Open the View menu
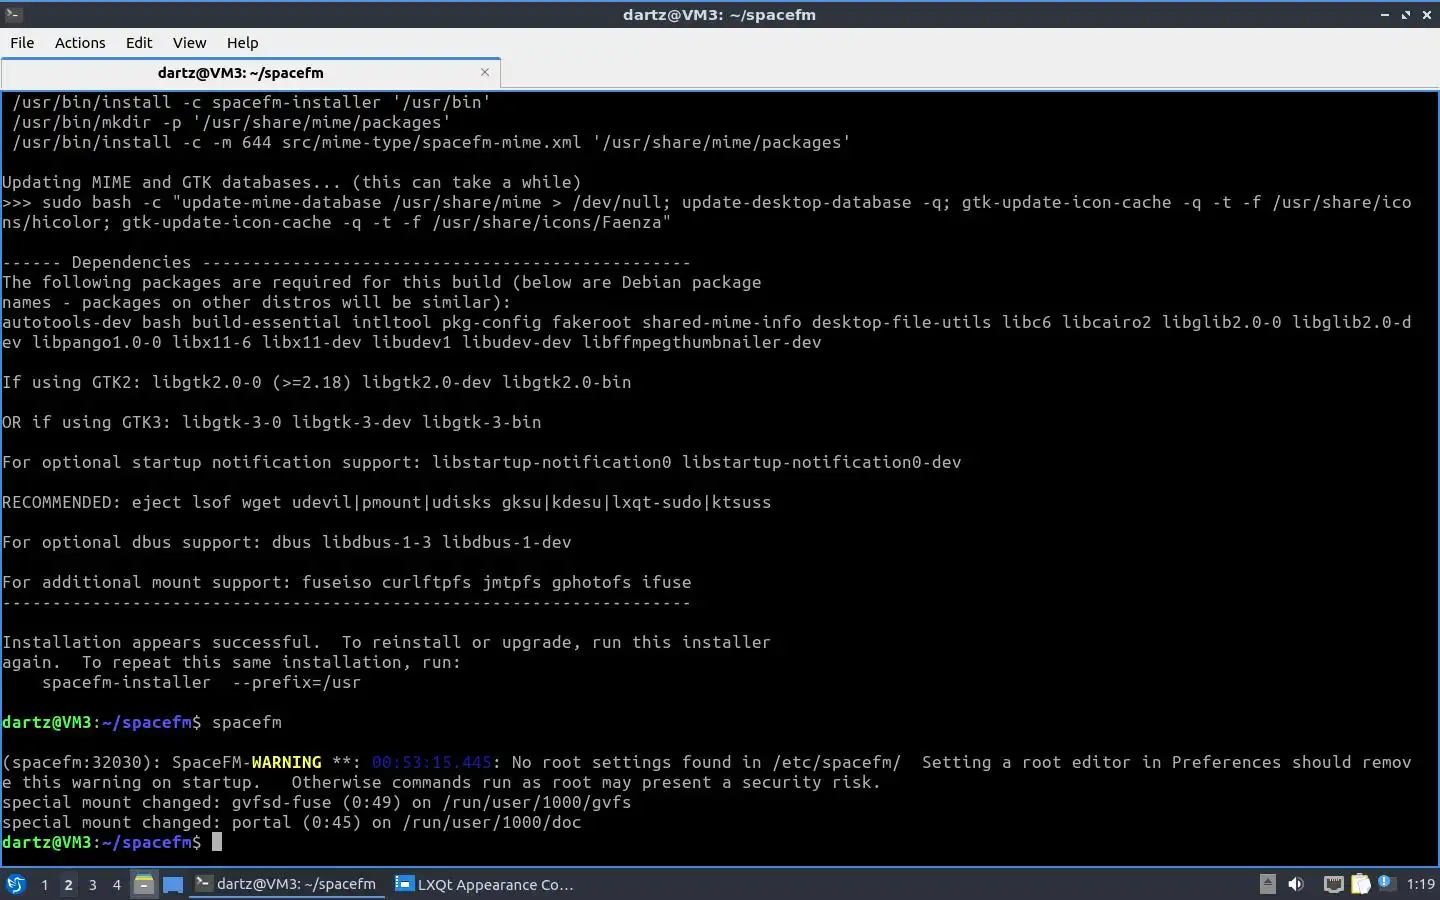 click(189, 43)
